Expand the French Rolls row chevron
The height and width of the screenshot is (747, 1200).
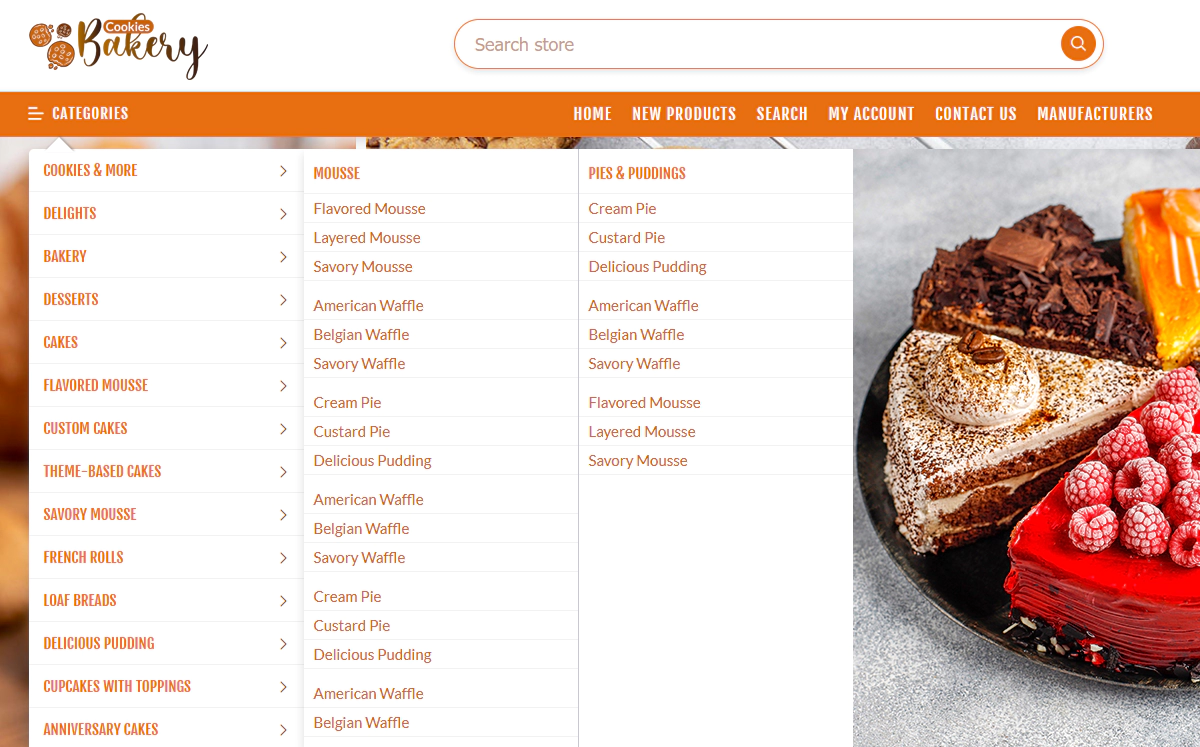coord(283,558)
